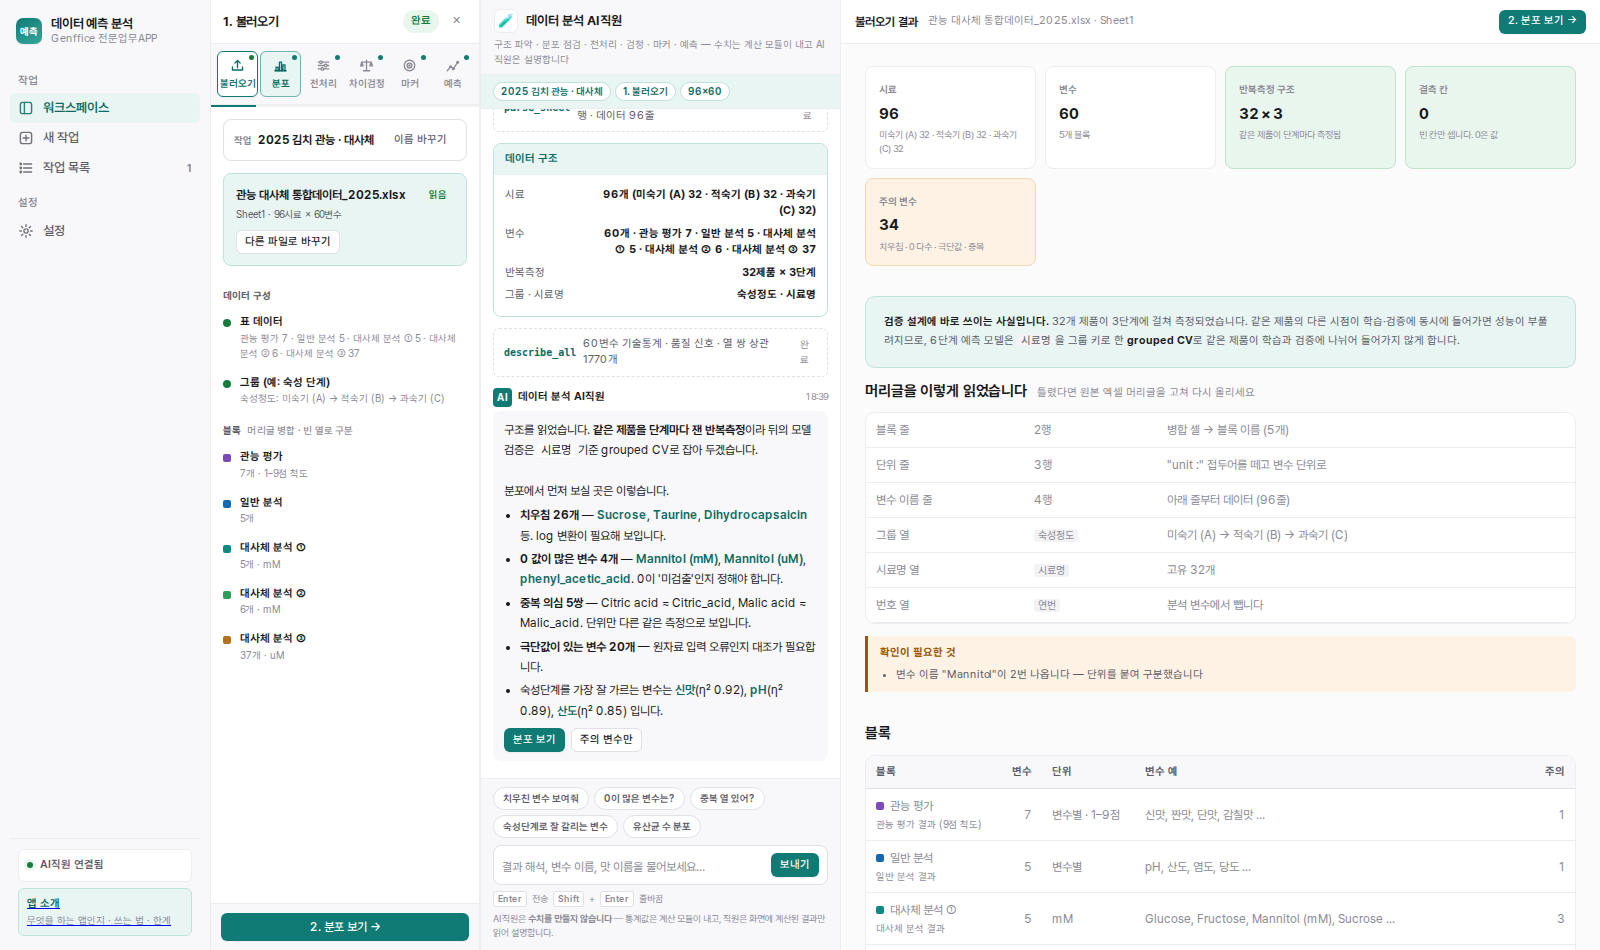This screenshot has height=950, width=1600.
Task: Click 주의 변수만 button in chat
Action: point(606,739)
